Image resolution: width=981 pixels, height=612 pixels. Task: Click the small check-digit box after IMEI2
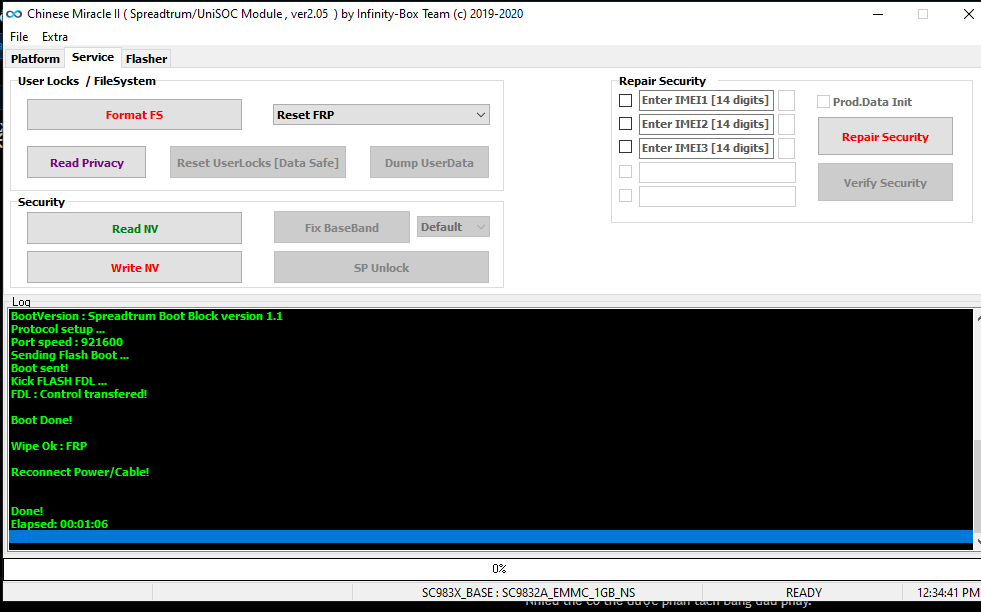(x=786, y=124)
